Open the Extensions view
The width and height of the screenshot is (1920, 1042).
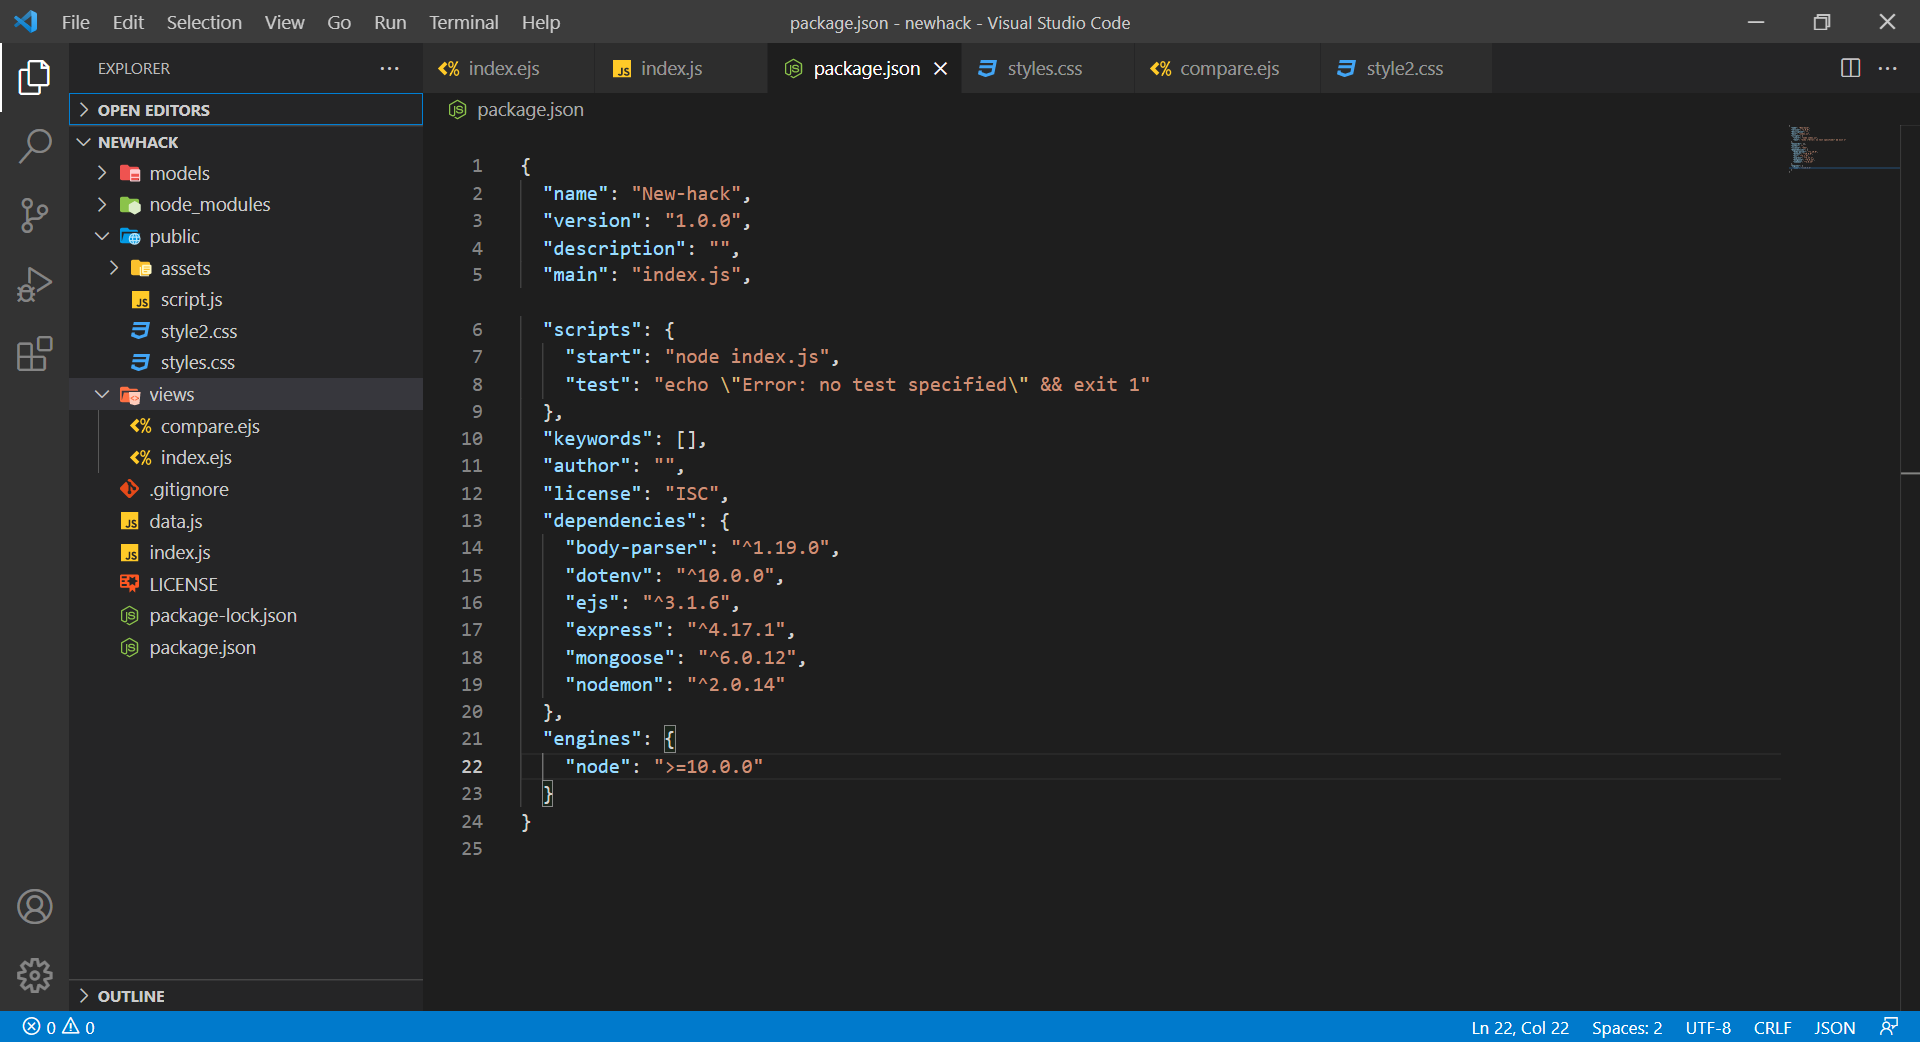coord(35,353)
